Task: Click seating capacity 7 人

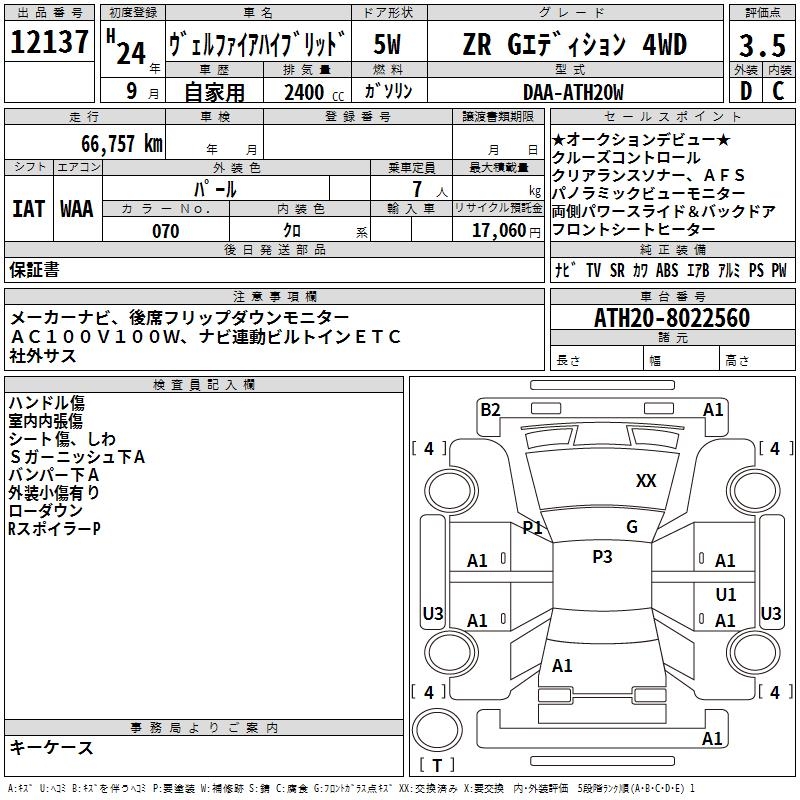Action: pyautogui.click(x=430, y=189)
